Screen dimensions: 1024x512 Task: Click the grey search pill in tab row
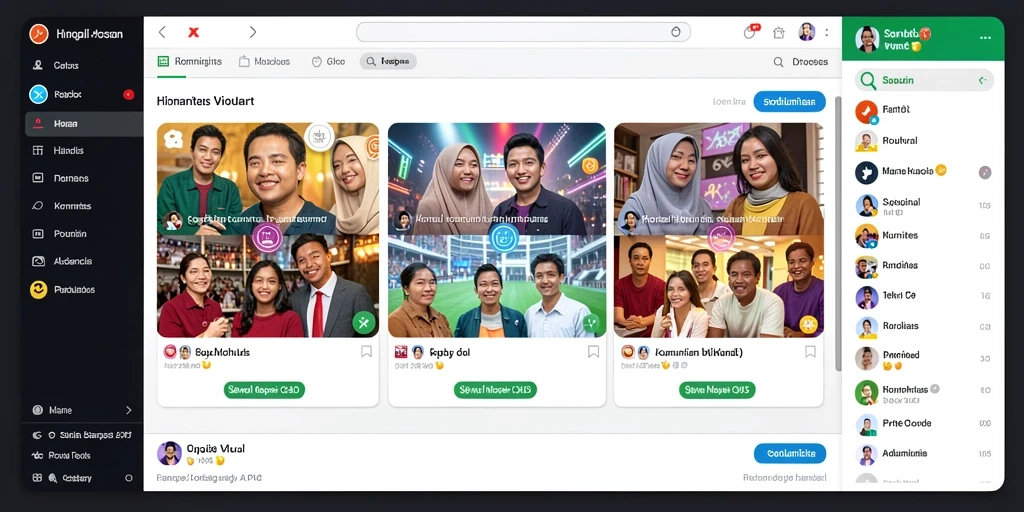click(388, 61)
